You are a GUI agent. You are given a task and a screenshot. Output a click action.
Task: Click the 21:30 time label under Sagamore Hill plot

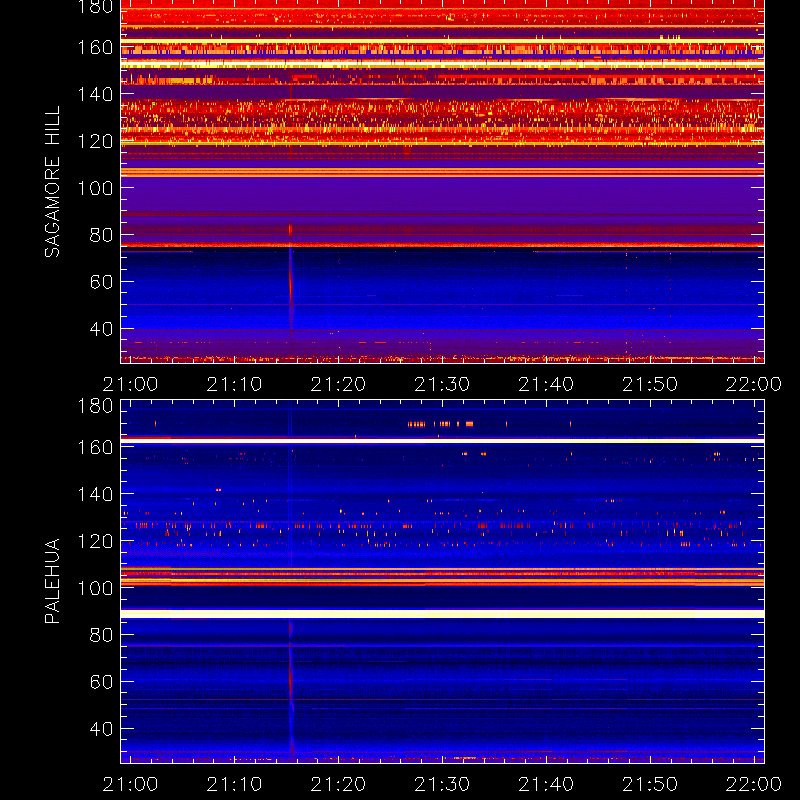(x=442, y=384)
